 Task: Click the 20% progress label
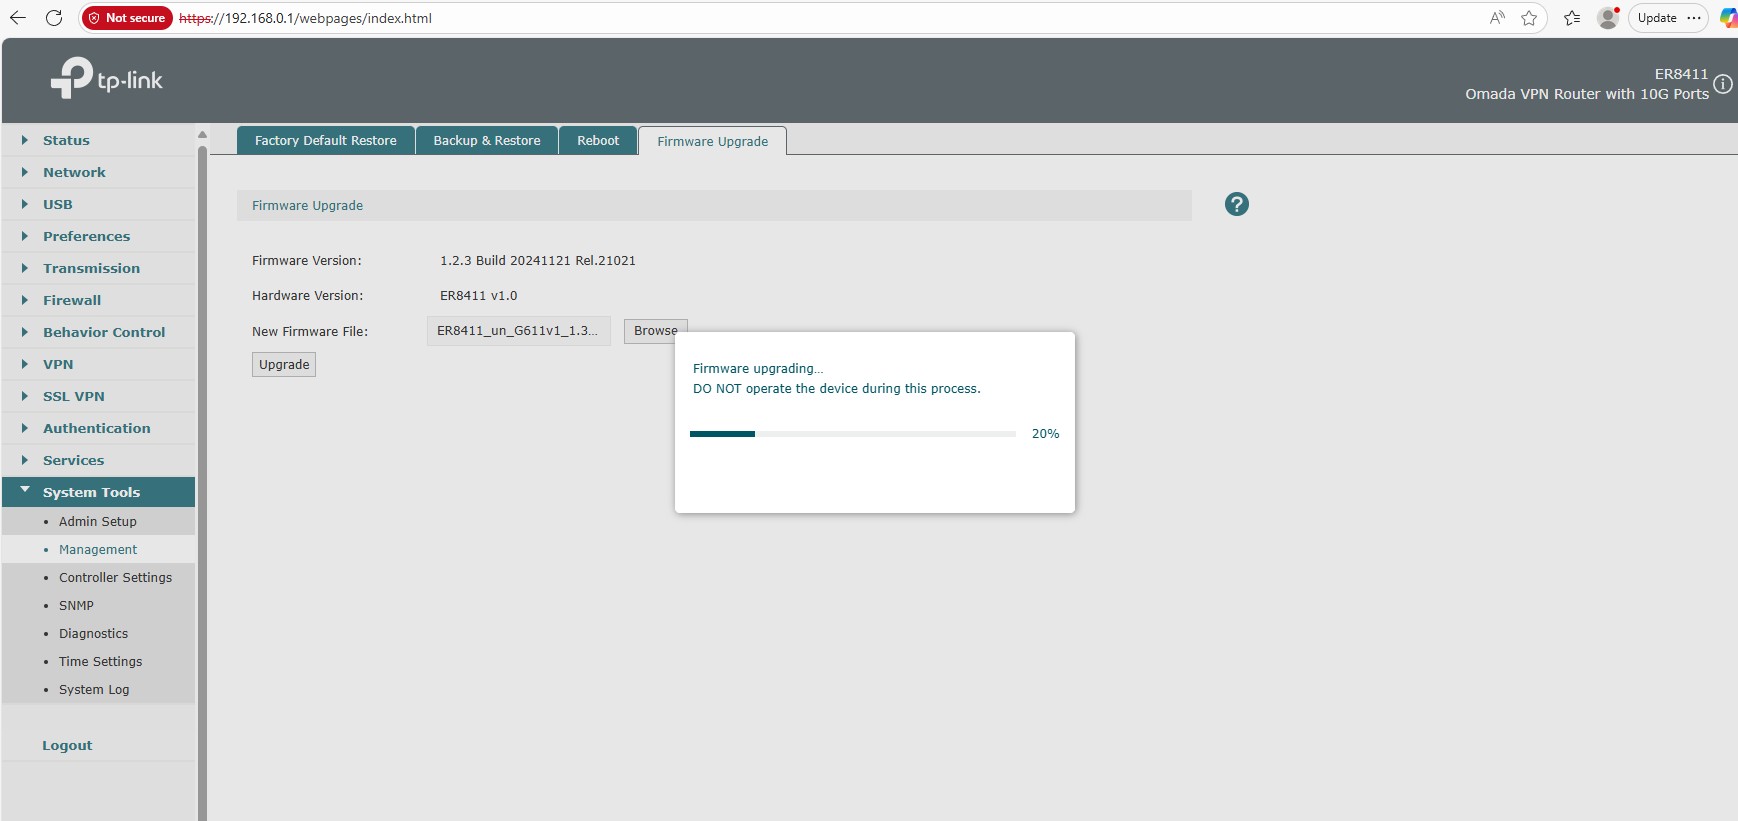tap(1045, 433)
